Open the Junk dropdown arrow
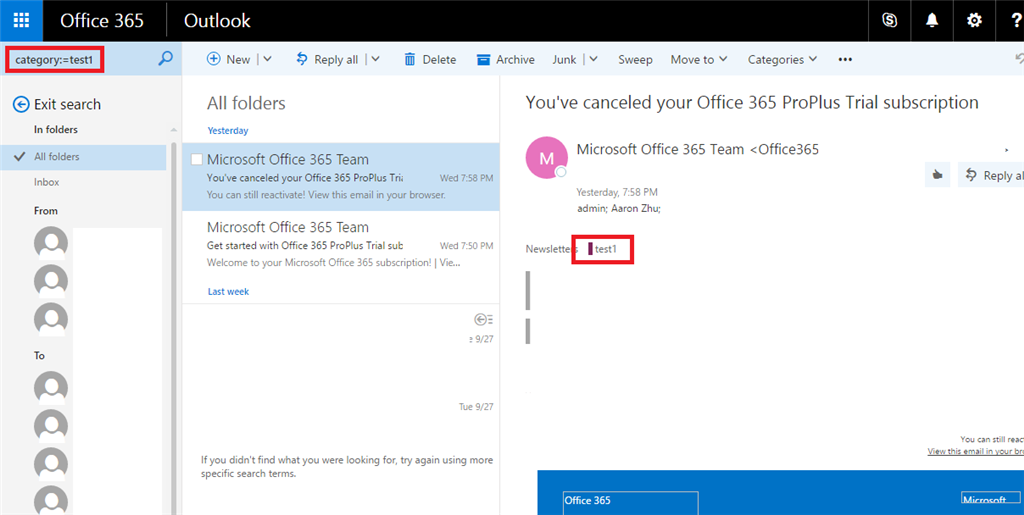This screenshot has height=515, width=1024. [x=593, y=59]
